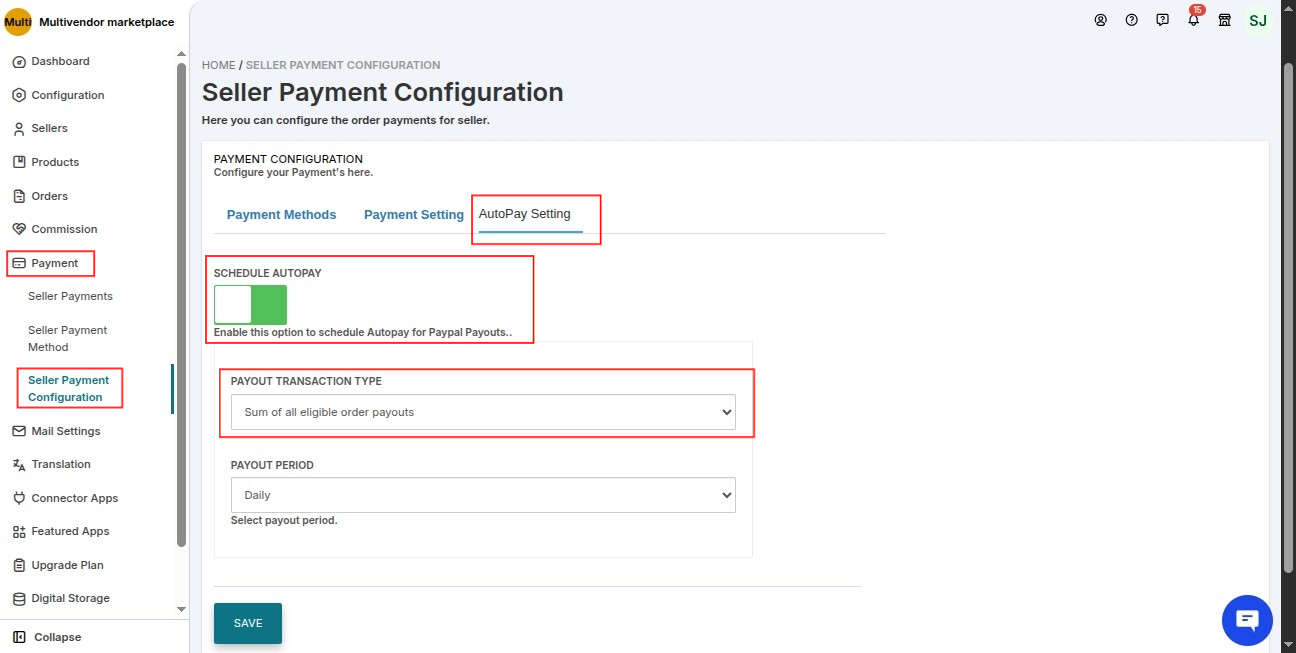Go to HOME breadcrumb link
This screenshot has width=1296, height=653.
tap(218, 65)
